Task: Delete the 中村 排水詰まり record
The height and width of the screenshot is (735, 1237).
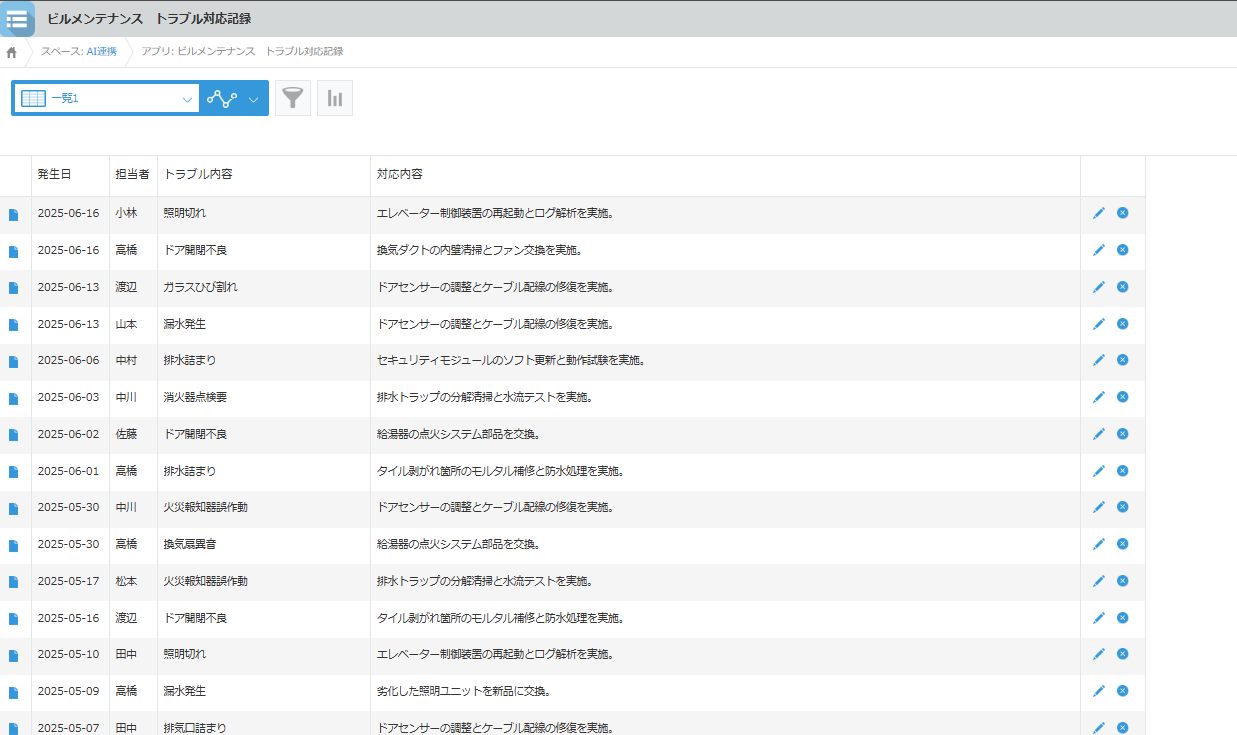Action: click(x=1122, y=360)
